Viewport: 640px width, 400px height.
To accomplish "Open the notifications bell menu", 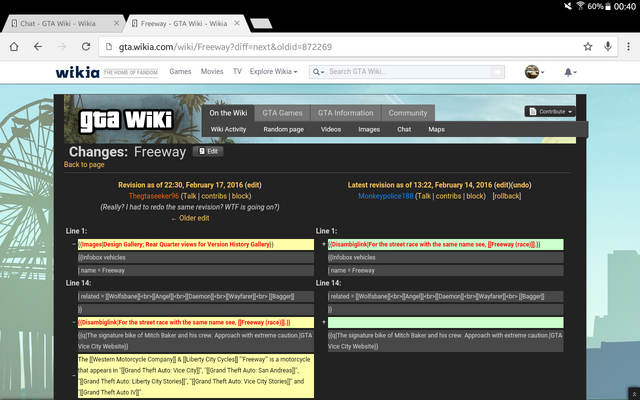I will [570, 72].
